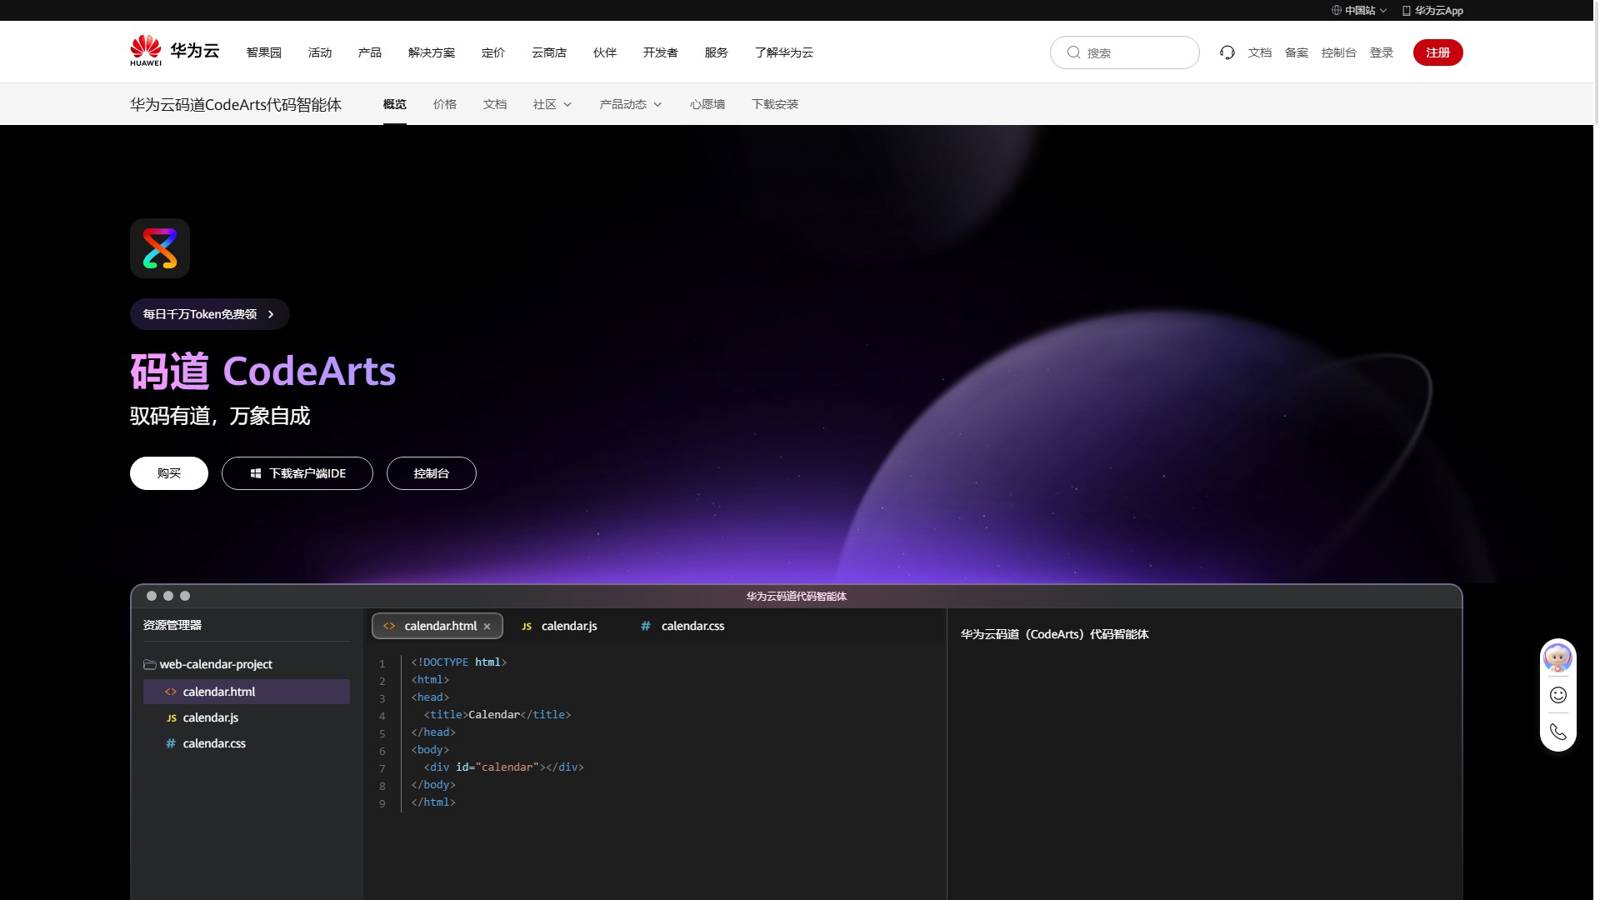This screenshot has width=1600, height=900.
Task: Click the <title>Calendar</title> code line
Action: [497, 715]
